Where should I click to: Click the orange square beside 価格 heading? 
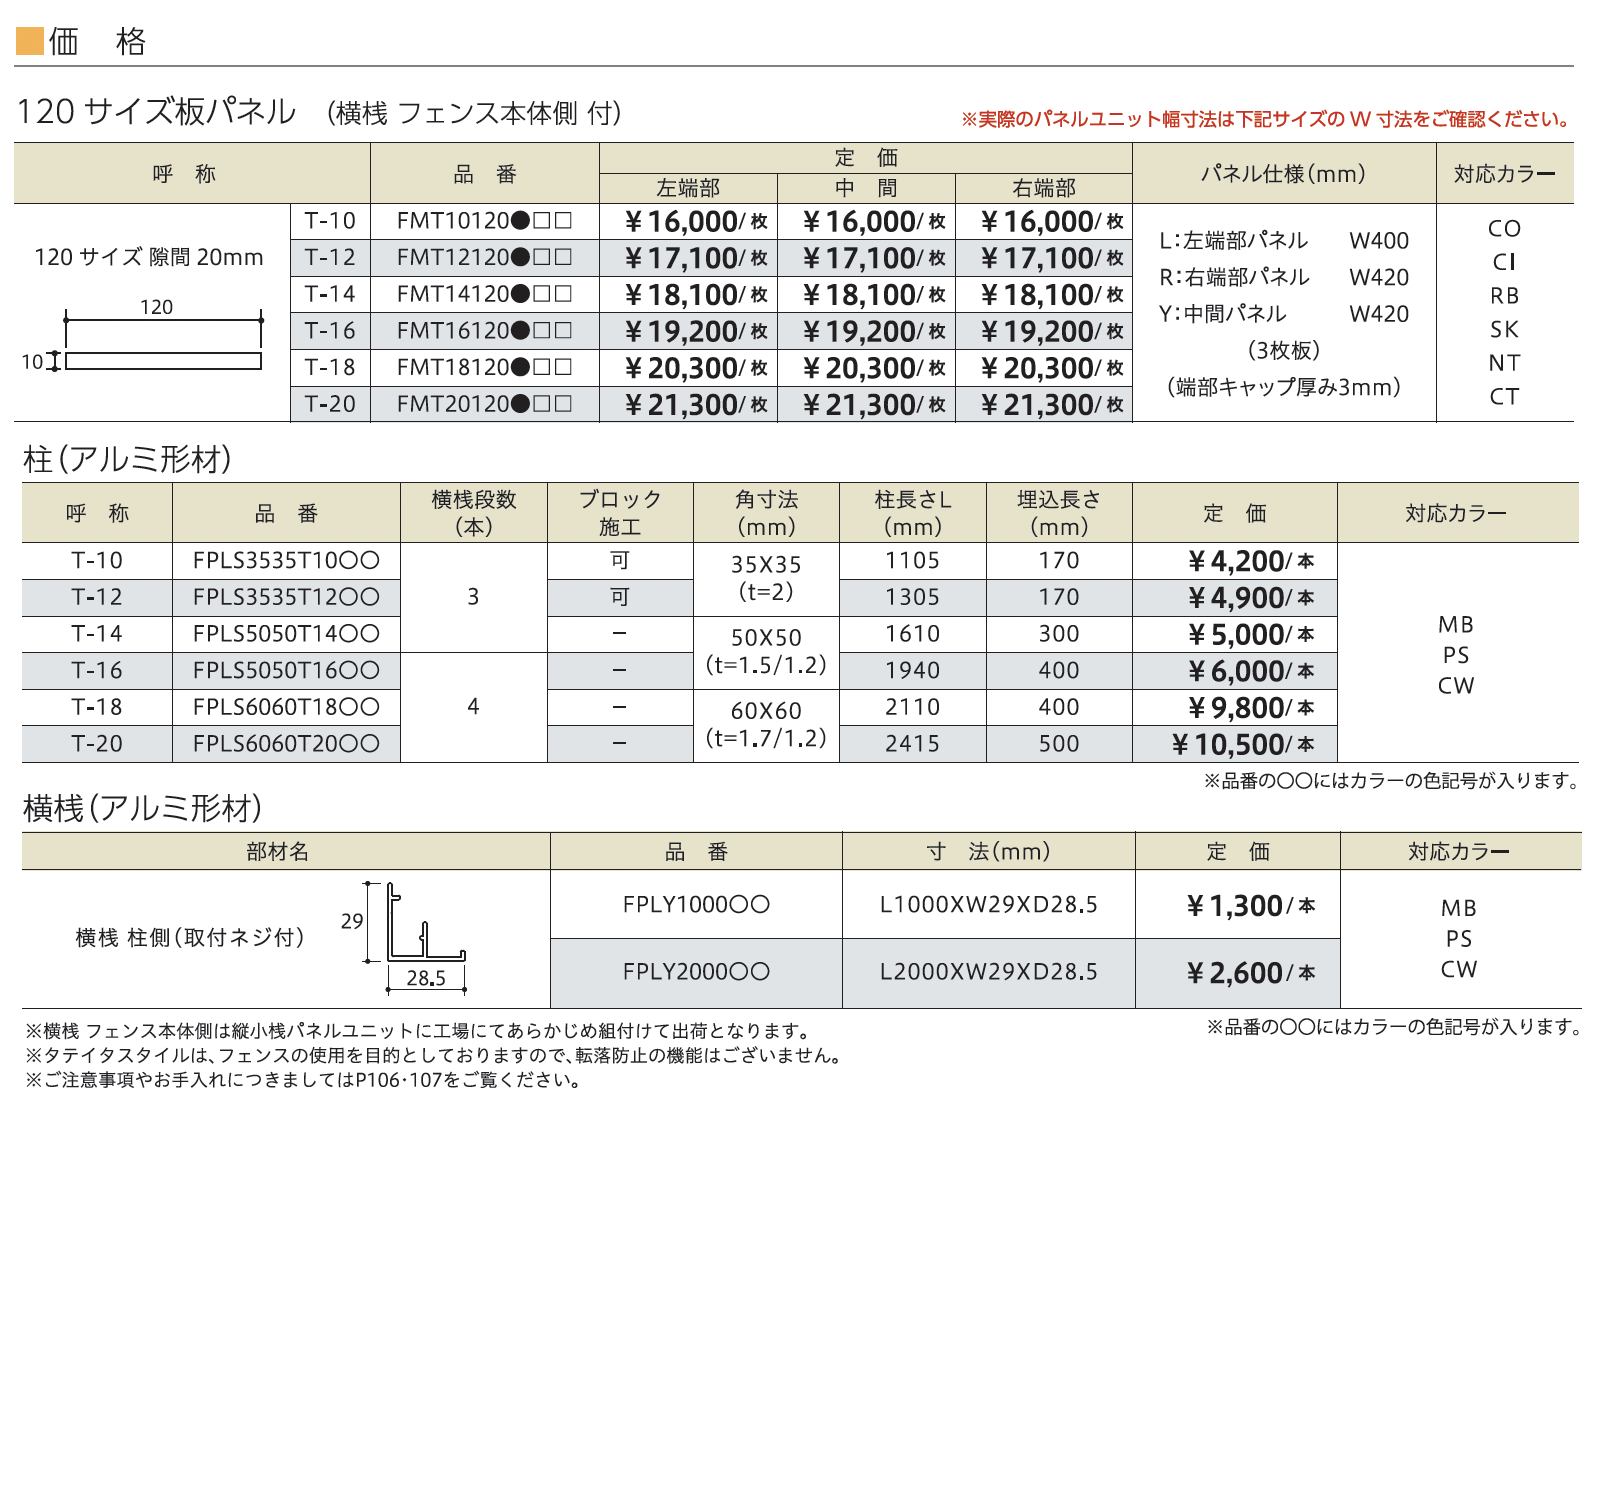coord(29,41)
